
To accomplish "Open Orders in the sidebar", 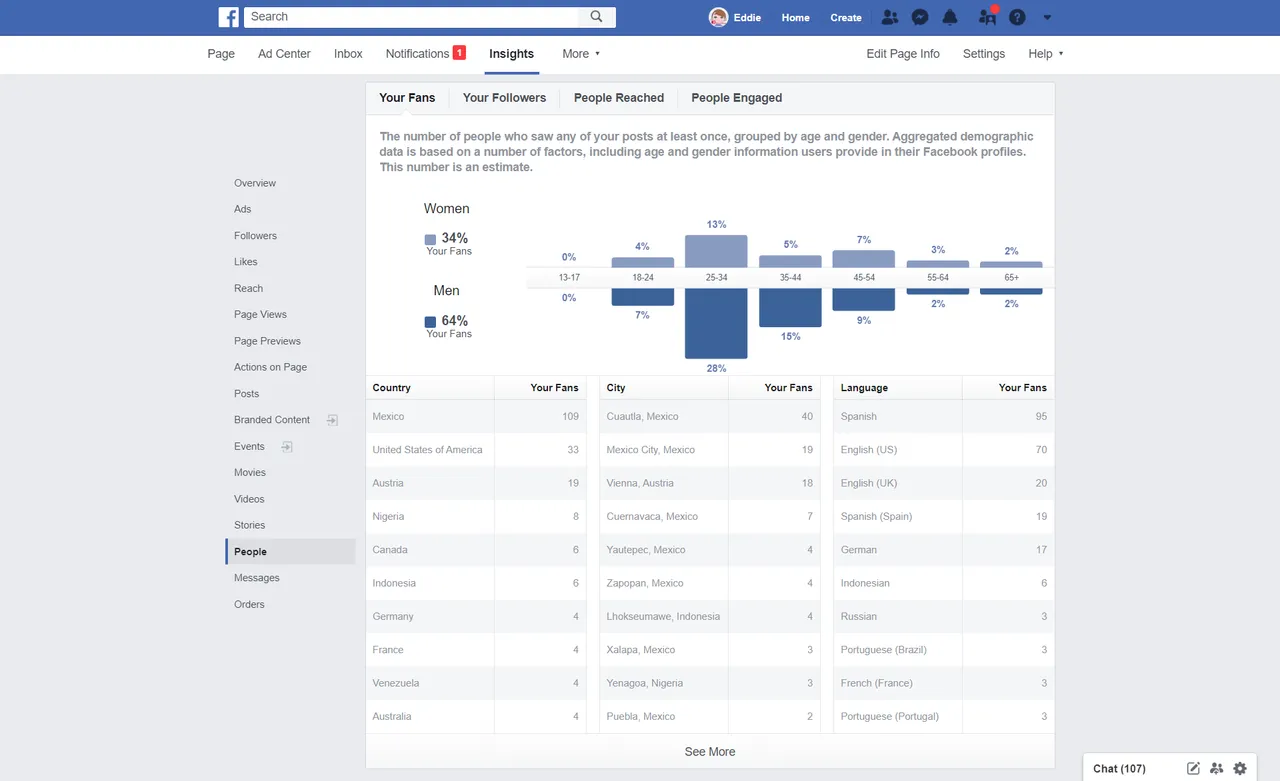I will coord(249,604).
